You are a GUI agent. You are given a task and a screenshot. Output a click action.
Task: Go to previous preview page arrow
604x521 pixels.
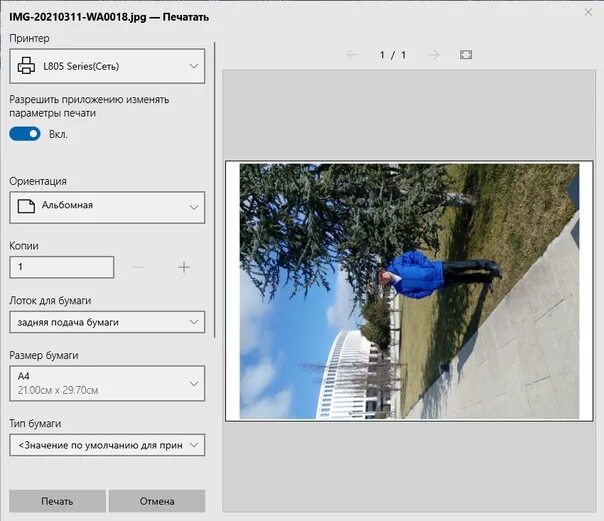click(x=352, y=55)
